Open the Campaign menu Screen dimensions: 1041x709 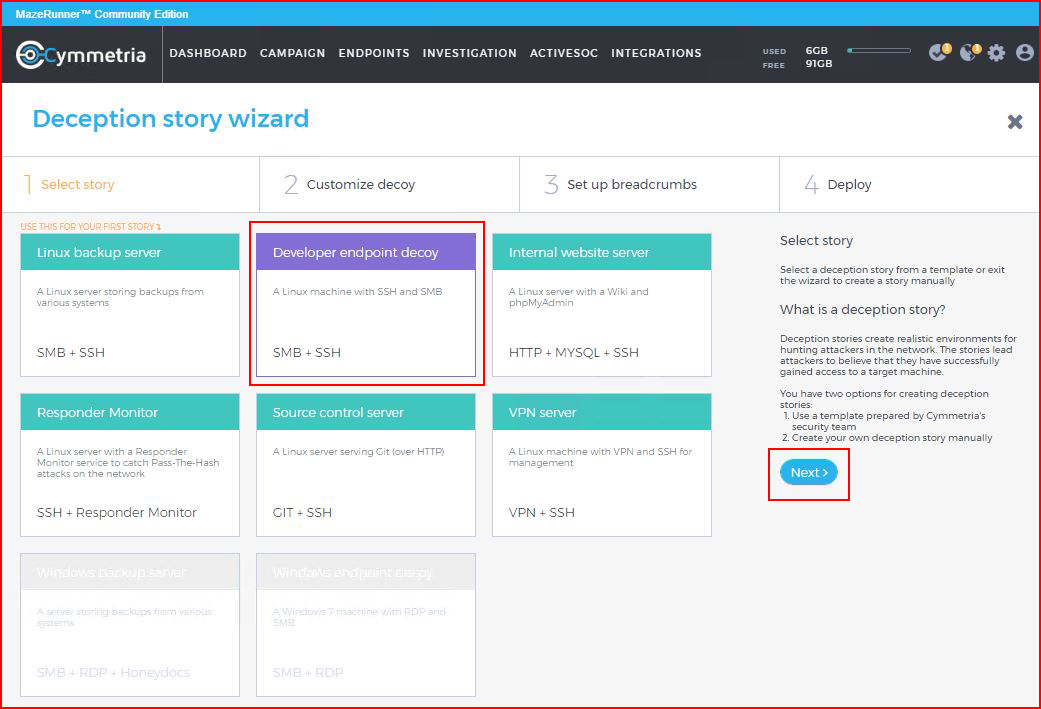click(x=292, y=53)
